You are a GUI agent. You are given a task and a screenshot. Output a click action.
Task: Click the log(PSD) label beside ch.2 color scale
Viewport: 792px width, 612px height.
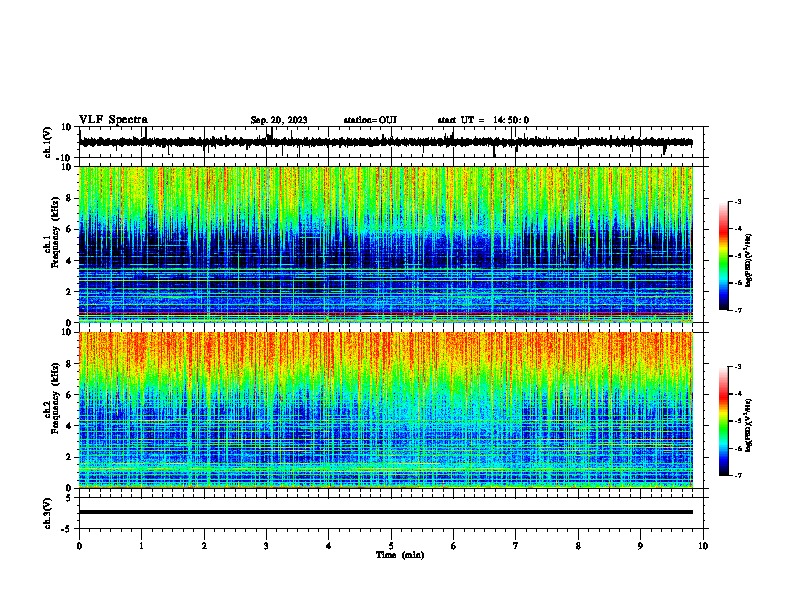(x=749, y=425)
